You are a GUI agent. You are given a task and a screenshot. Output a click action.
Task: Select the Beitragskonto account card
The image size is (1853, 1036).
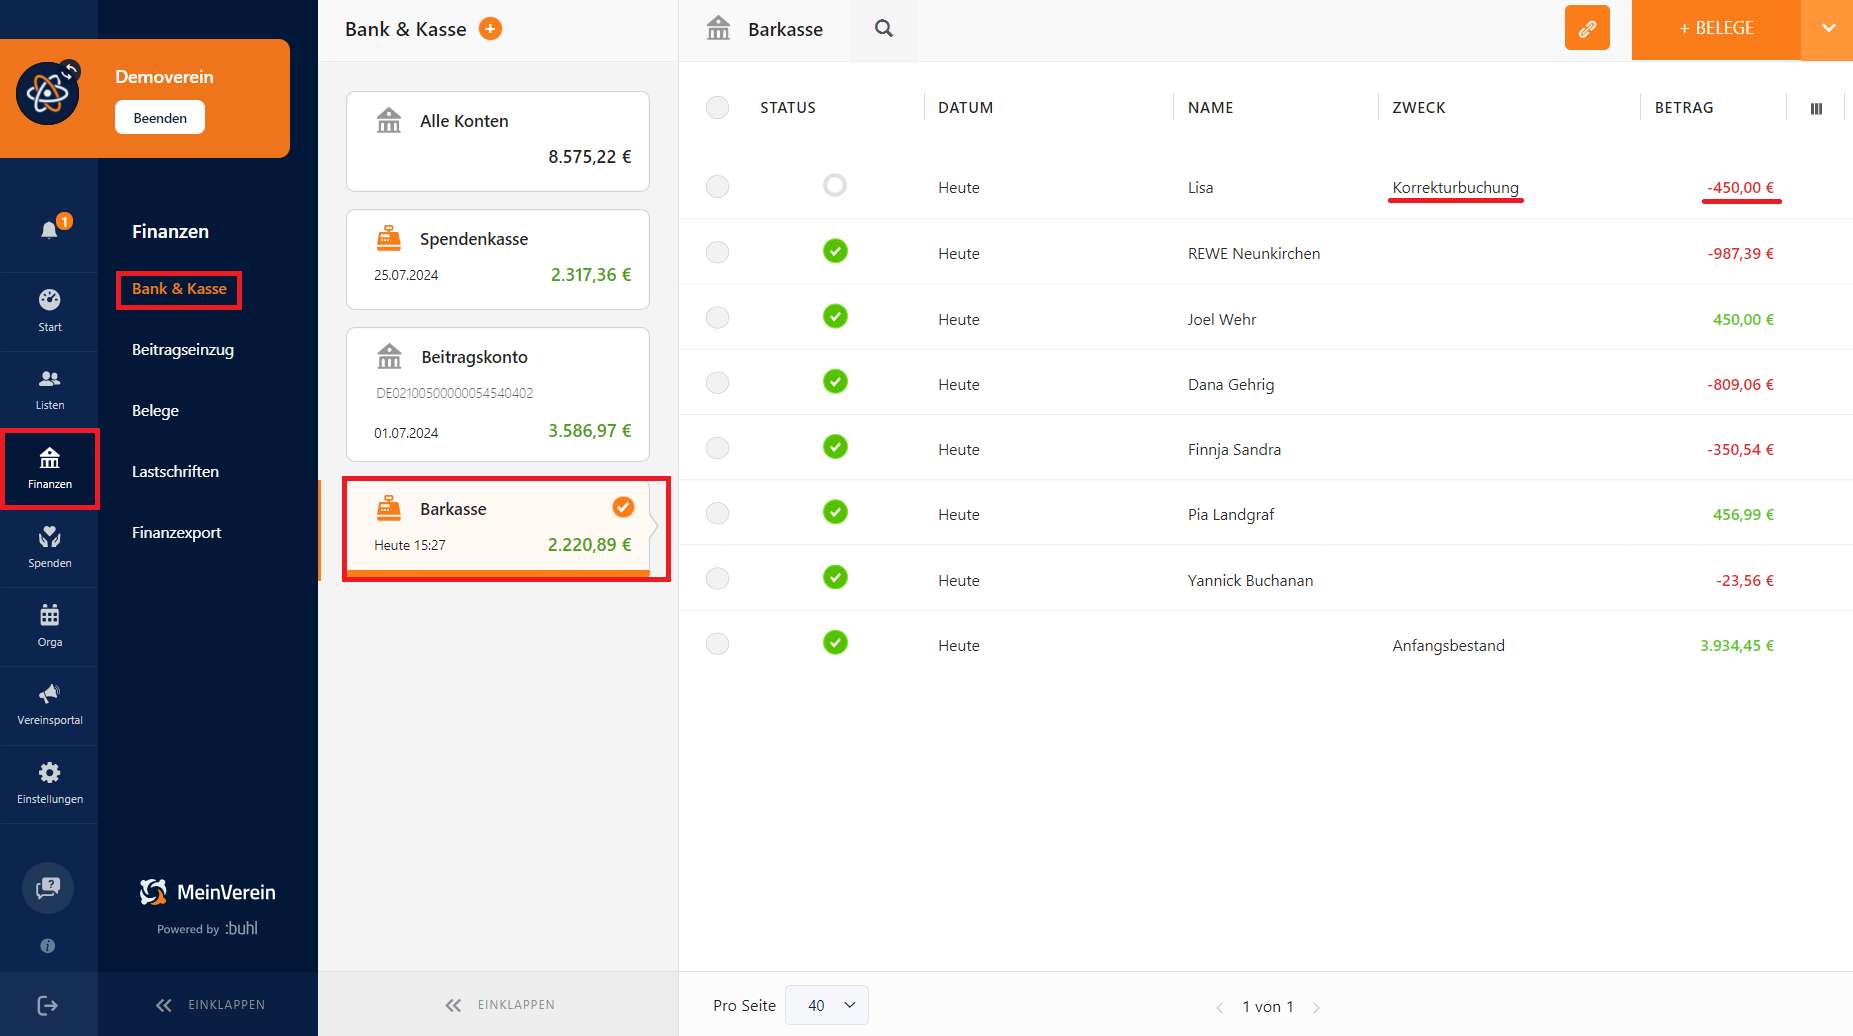pyautogui.click(x=498, y=394)
